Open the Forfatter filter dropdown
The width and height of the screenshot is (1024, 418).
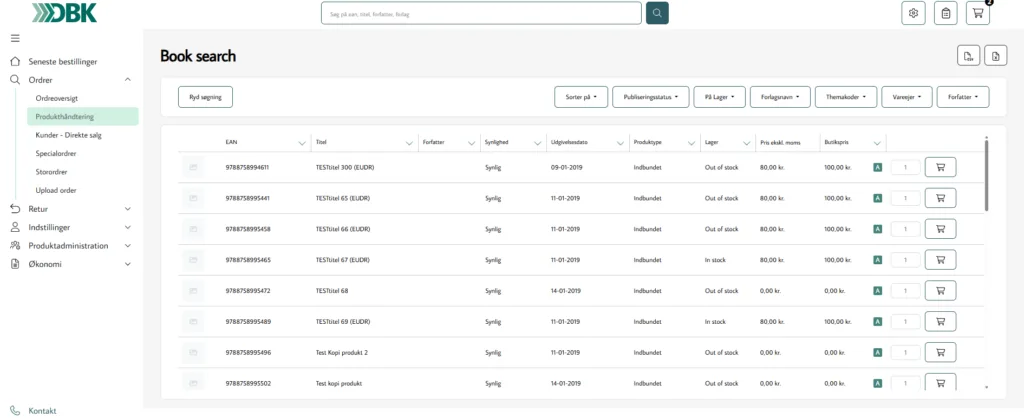pos(963,97)
